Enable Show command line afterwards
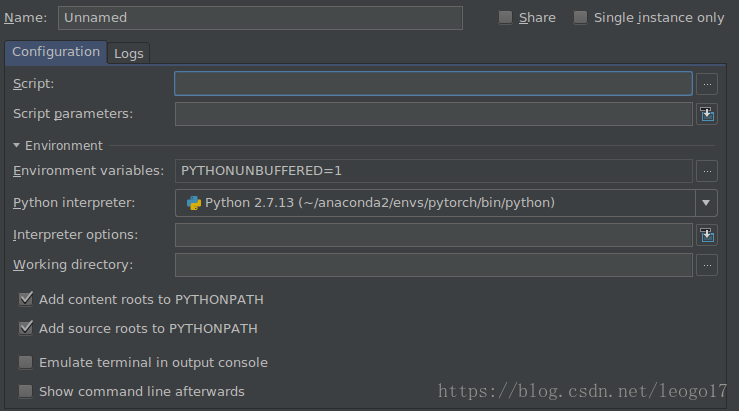The height and width of the screenshot is (411, 739). [25, 391]
